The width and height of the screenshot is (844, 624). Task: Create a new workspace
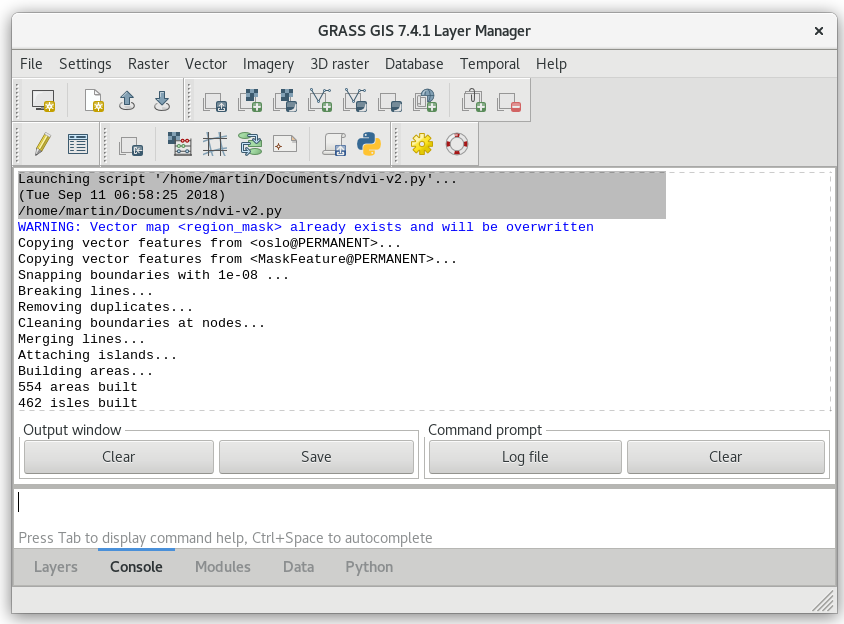click(94, 100)
